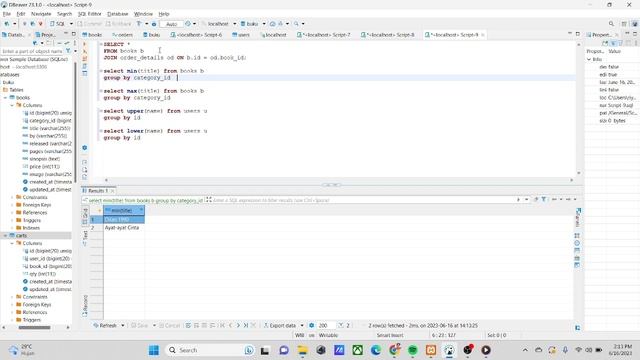Switch to the users editor tab
Image resolution: width=640 pixels, height=360 pixels.
(241, 35)
